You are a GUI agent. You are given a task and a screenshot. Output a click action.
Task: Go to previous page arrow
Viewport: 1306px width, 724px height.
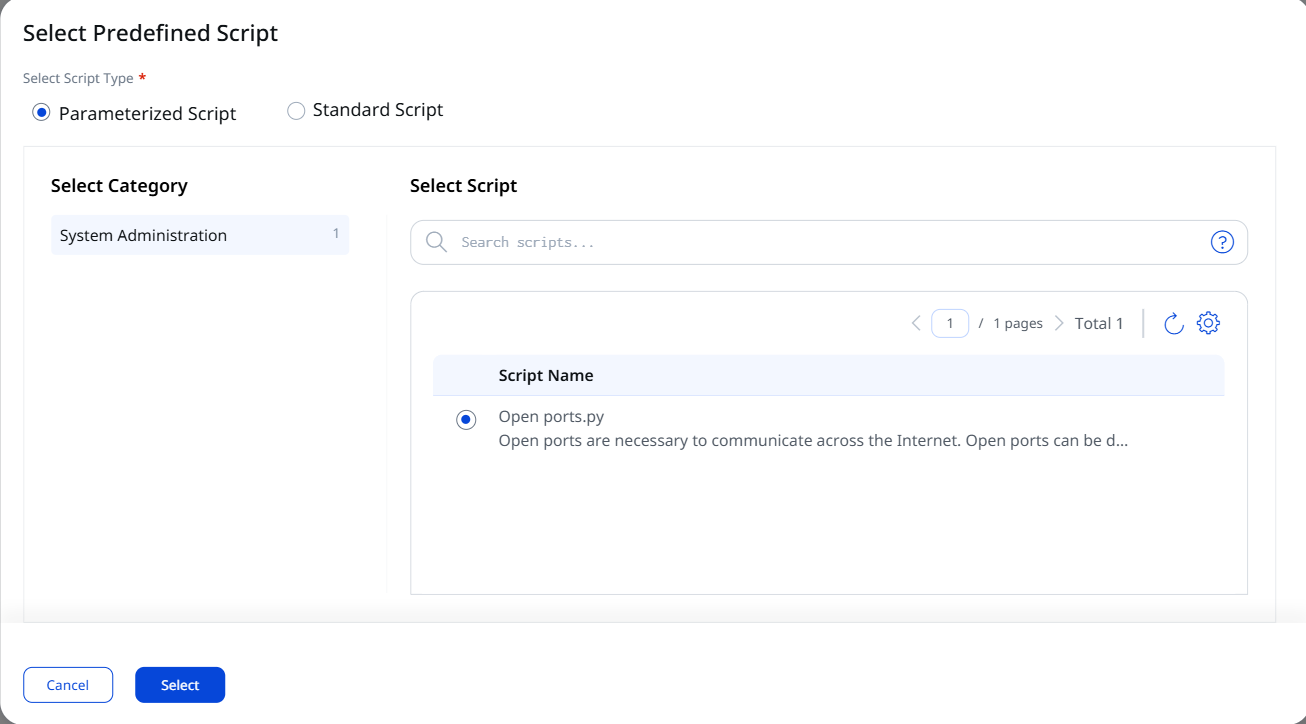916,323
